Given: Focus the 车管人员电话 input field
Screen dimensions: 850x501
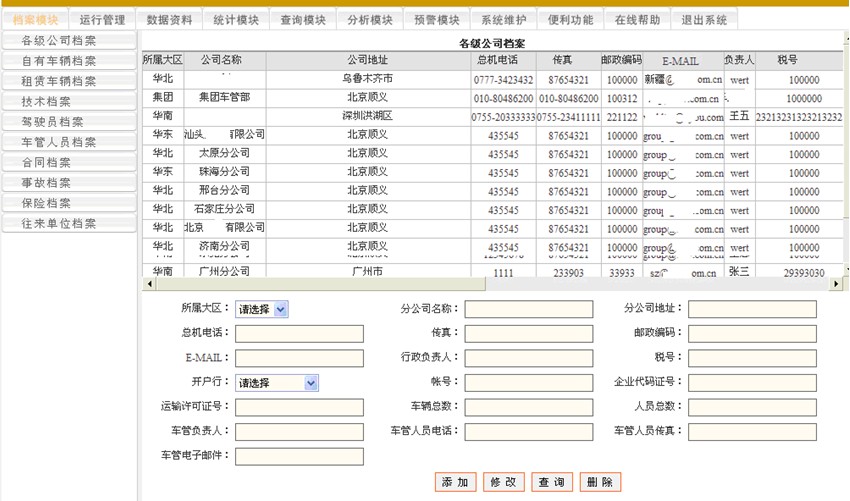Looking at the screenshot, I should (x=529, y=432).
